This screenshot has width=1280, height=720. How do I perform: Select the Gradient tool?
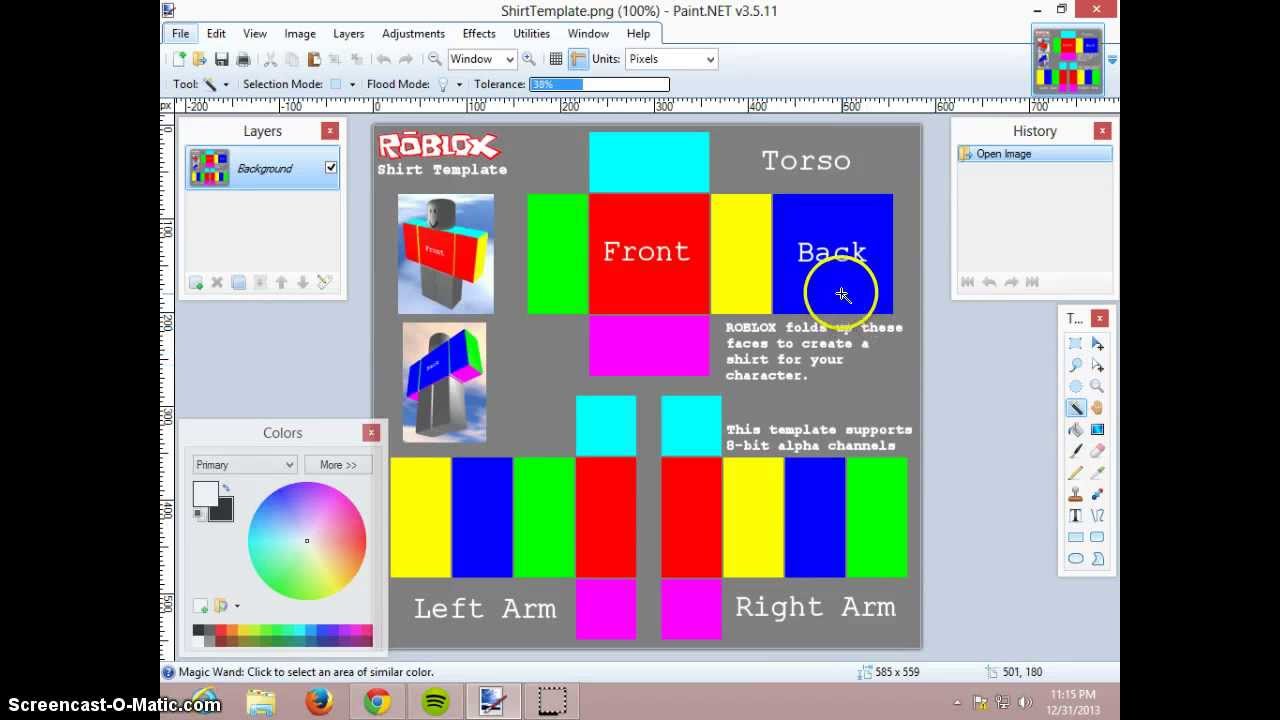coord(1097,429)
